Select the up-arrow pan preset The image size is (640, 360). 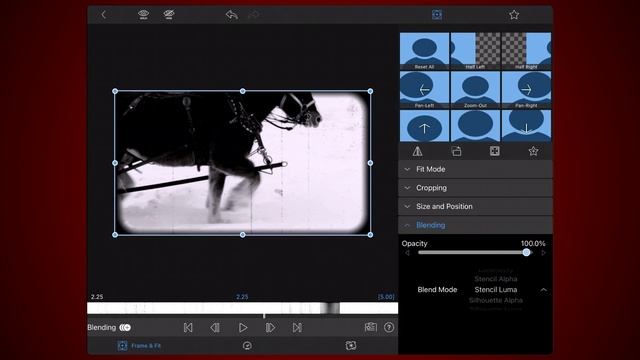[x=424, y=126]
